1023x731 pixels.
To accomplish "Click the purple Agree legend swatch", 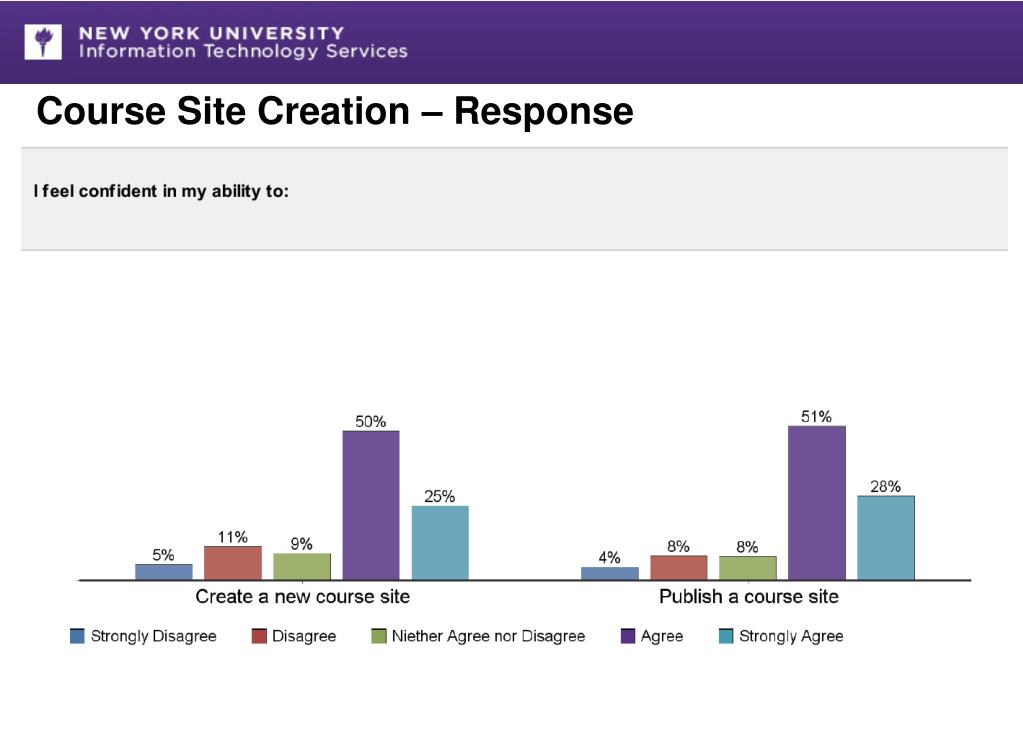I will pyautogui.click(x=628, y=636).
